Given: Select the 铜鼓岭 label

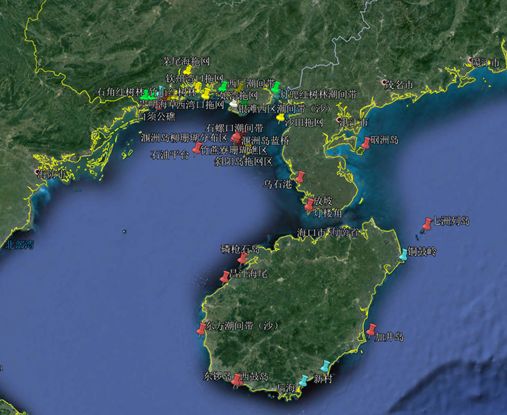Looking at the screenshot, I should pyautogui.click(x=422, y=252).
